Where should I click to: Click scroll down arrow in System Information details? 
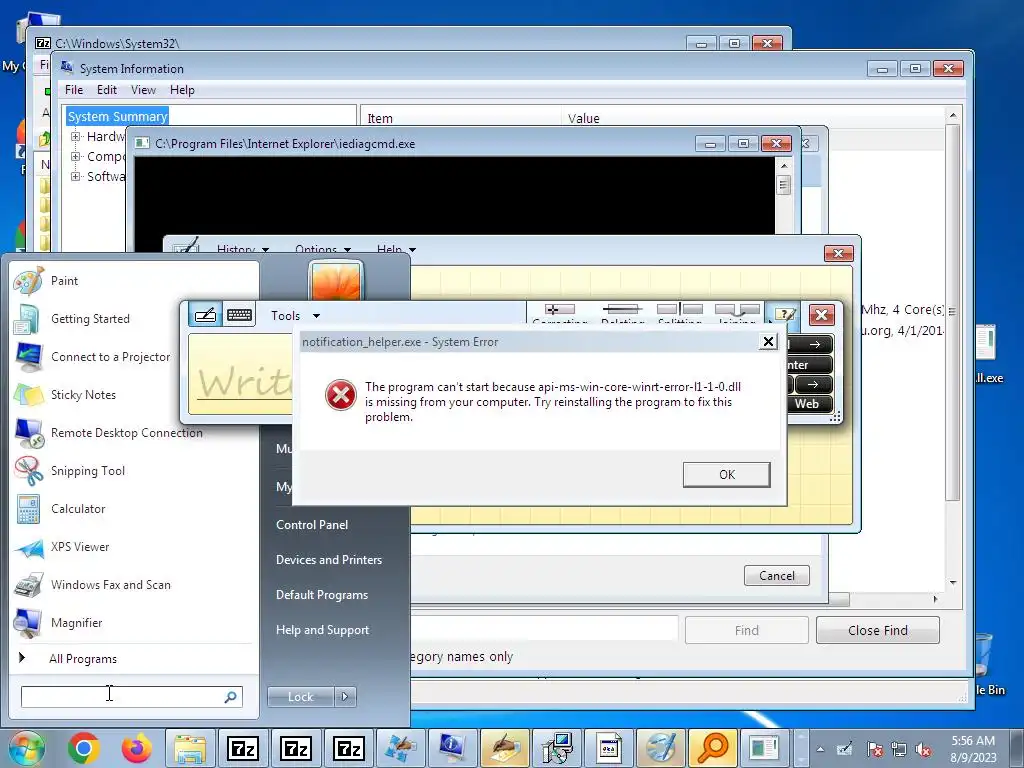[953, 583]
